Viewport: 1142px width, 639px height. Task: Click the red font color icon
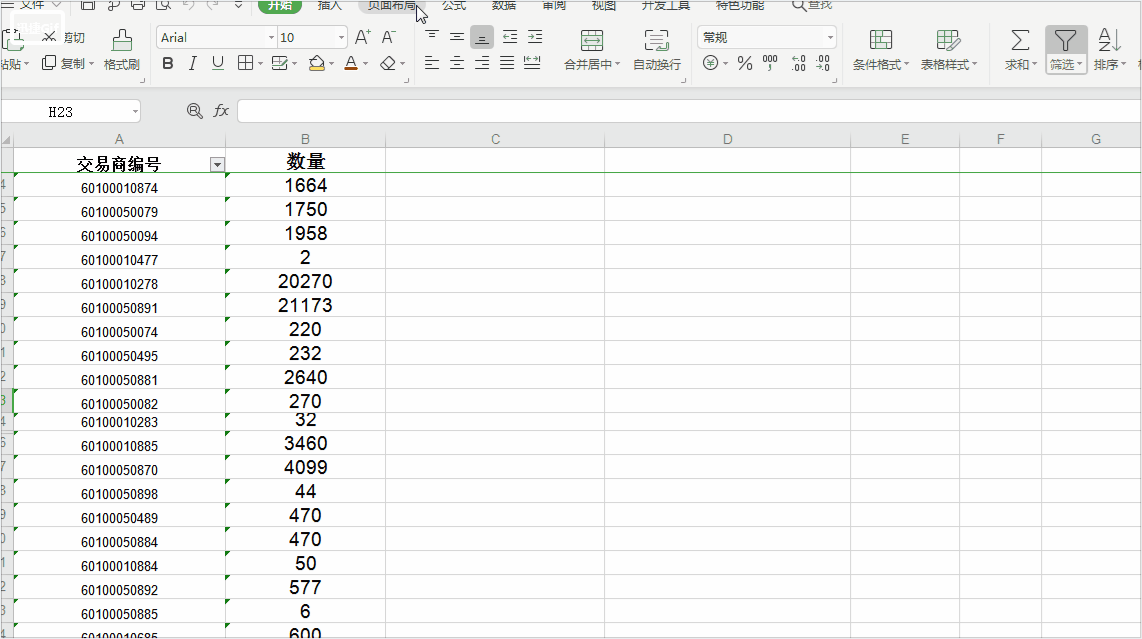(x=351, y=63)
